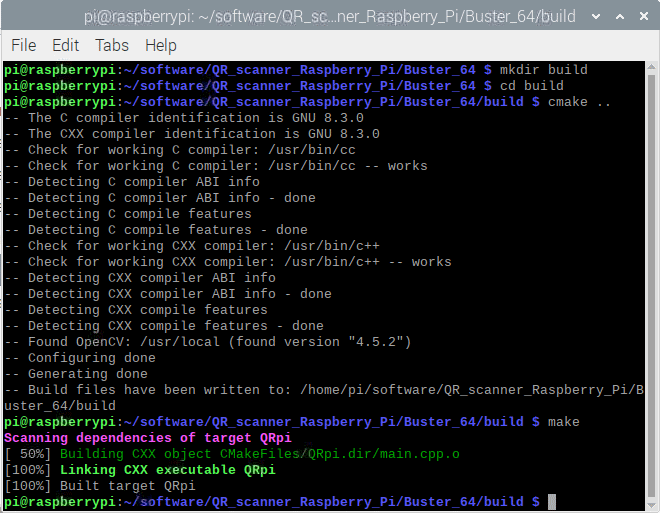Open the Help menu

click(x=161, y=45)
